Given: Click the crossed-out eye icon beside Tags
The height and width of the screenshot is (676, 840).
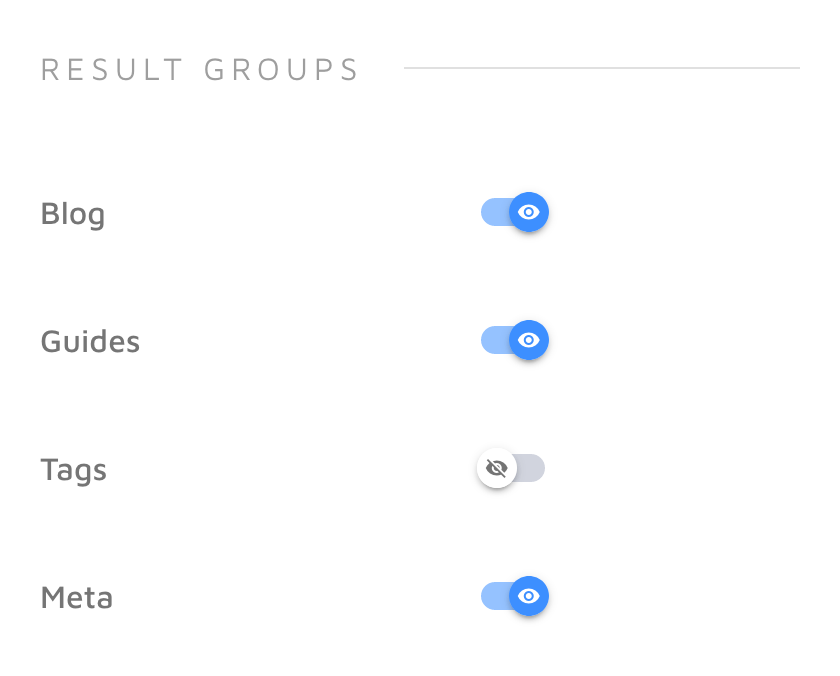Looking at the screenshot, I should coord(497,468).
